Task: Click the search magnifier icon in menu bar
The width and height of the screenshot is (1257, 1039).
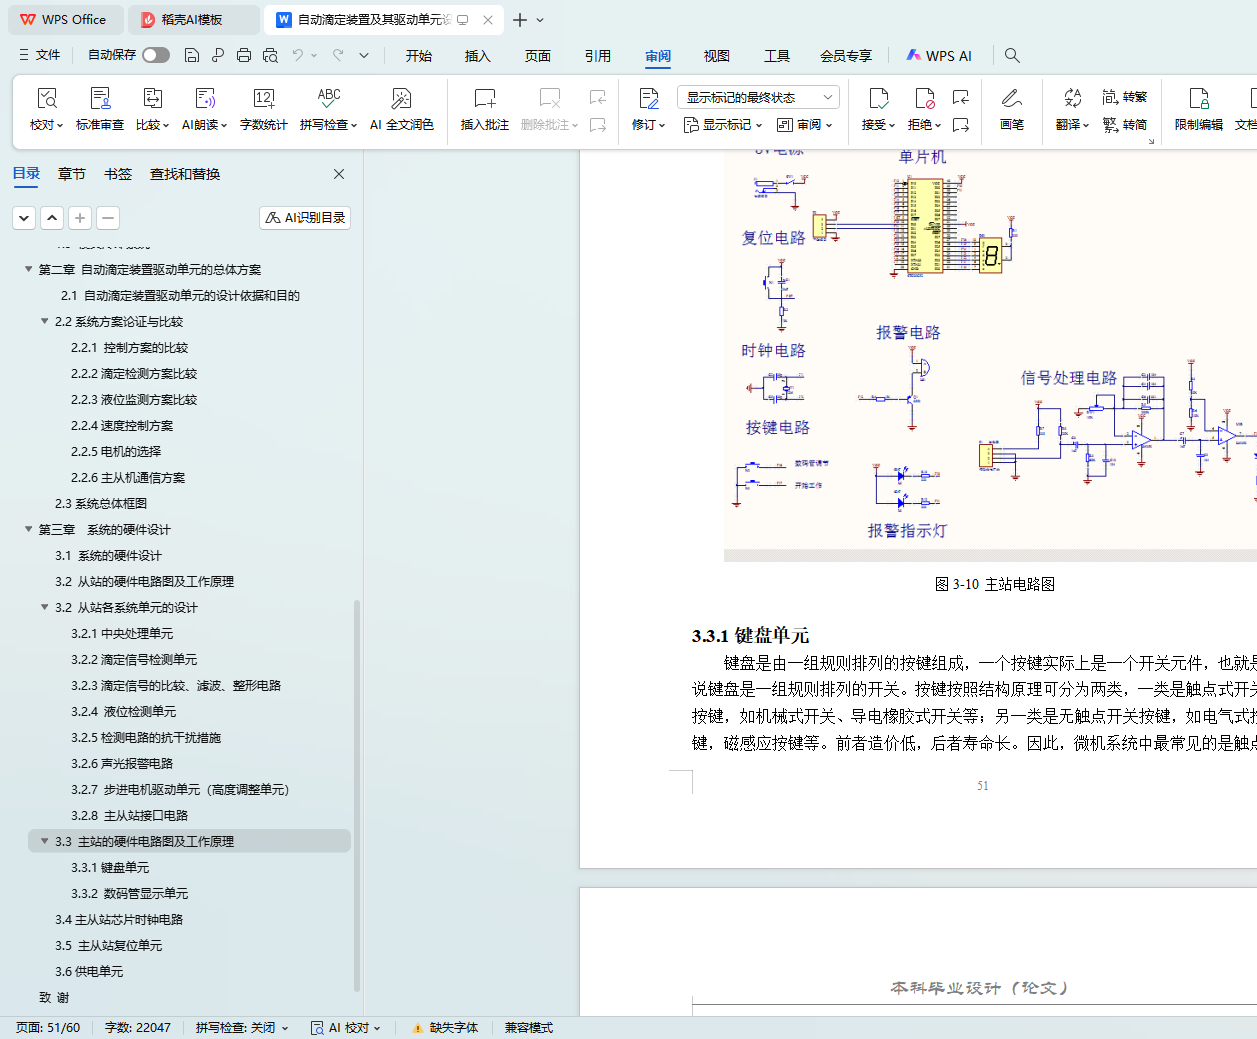Action: (x=1012, y=56)
